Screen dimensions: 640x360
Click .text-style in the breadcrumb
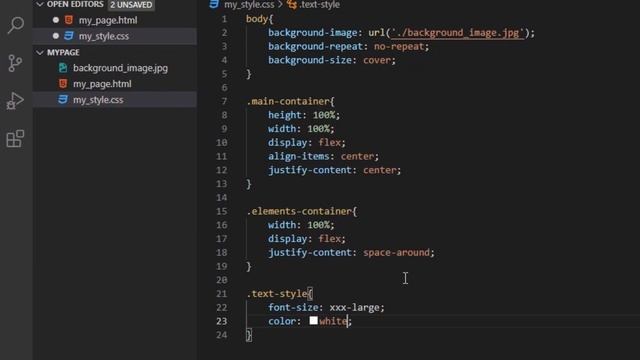pyautogui.click(x=320, y=5)
